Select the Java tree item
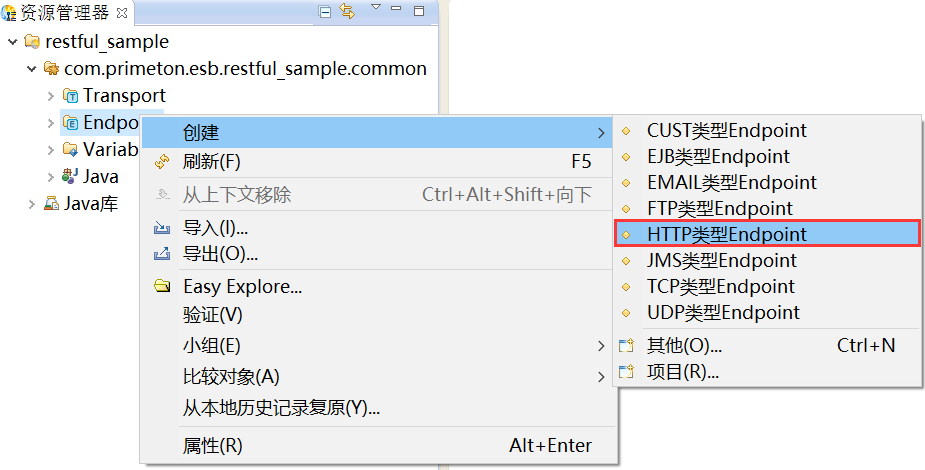This screenshot has width=925, height=470. [100, 177]
